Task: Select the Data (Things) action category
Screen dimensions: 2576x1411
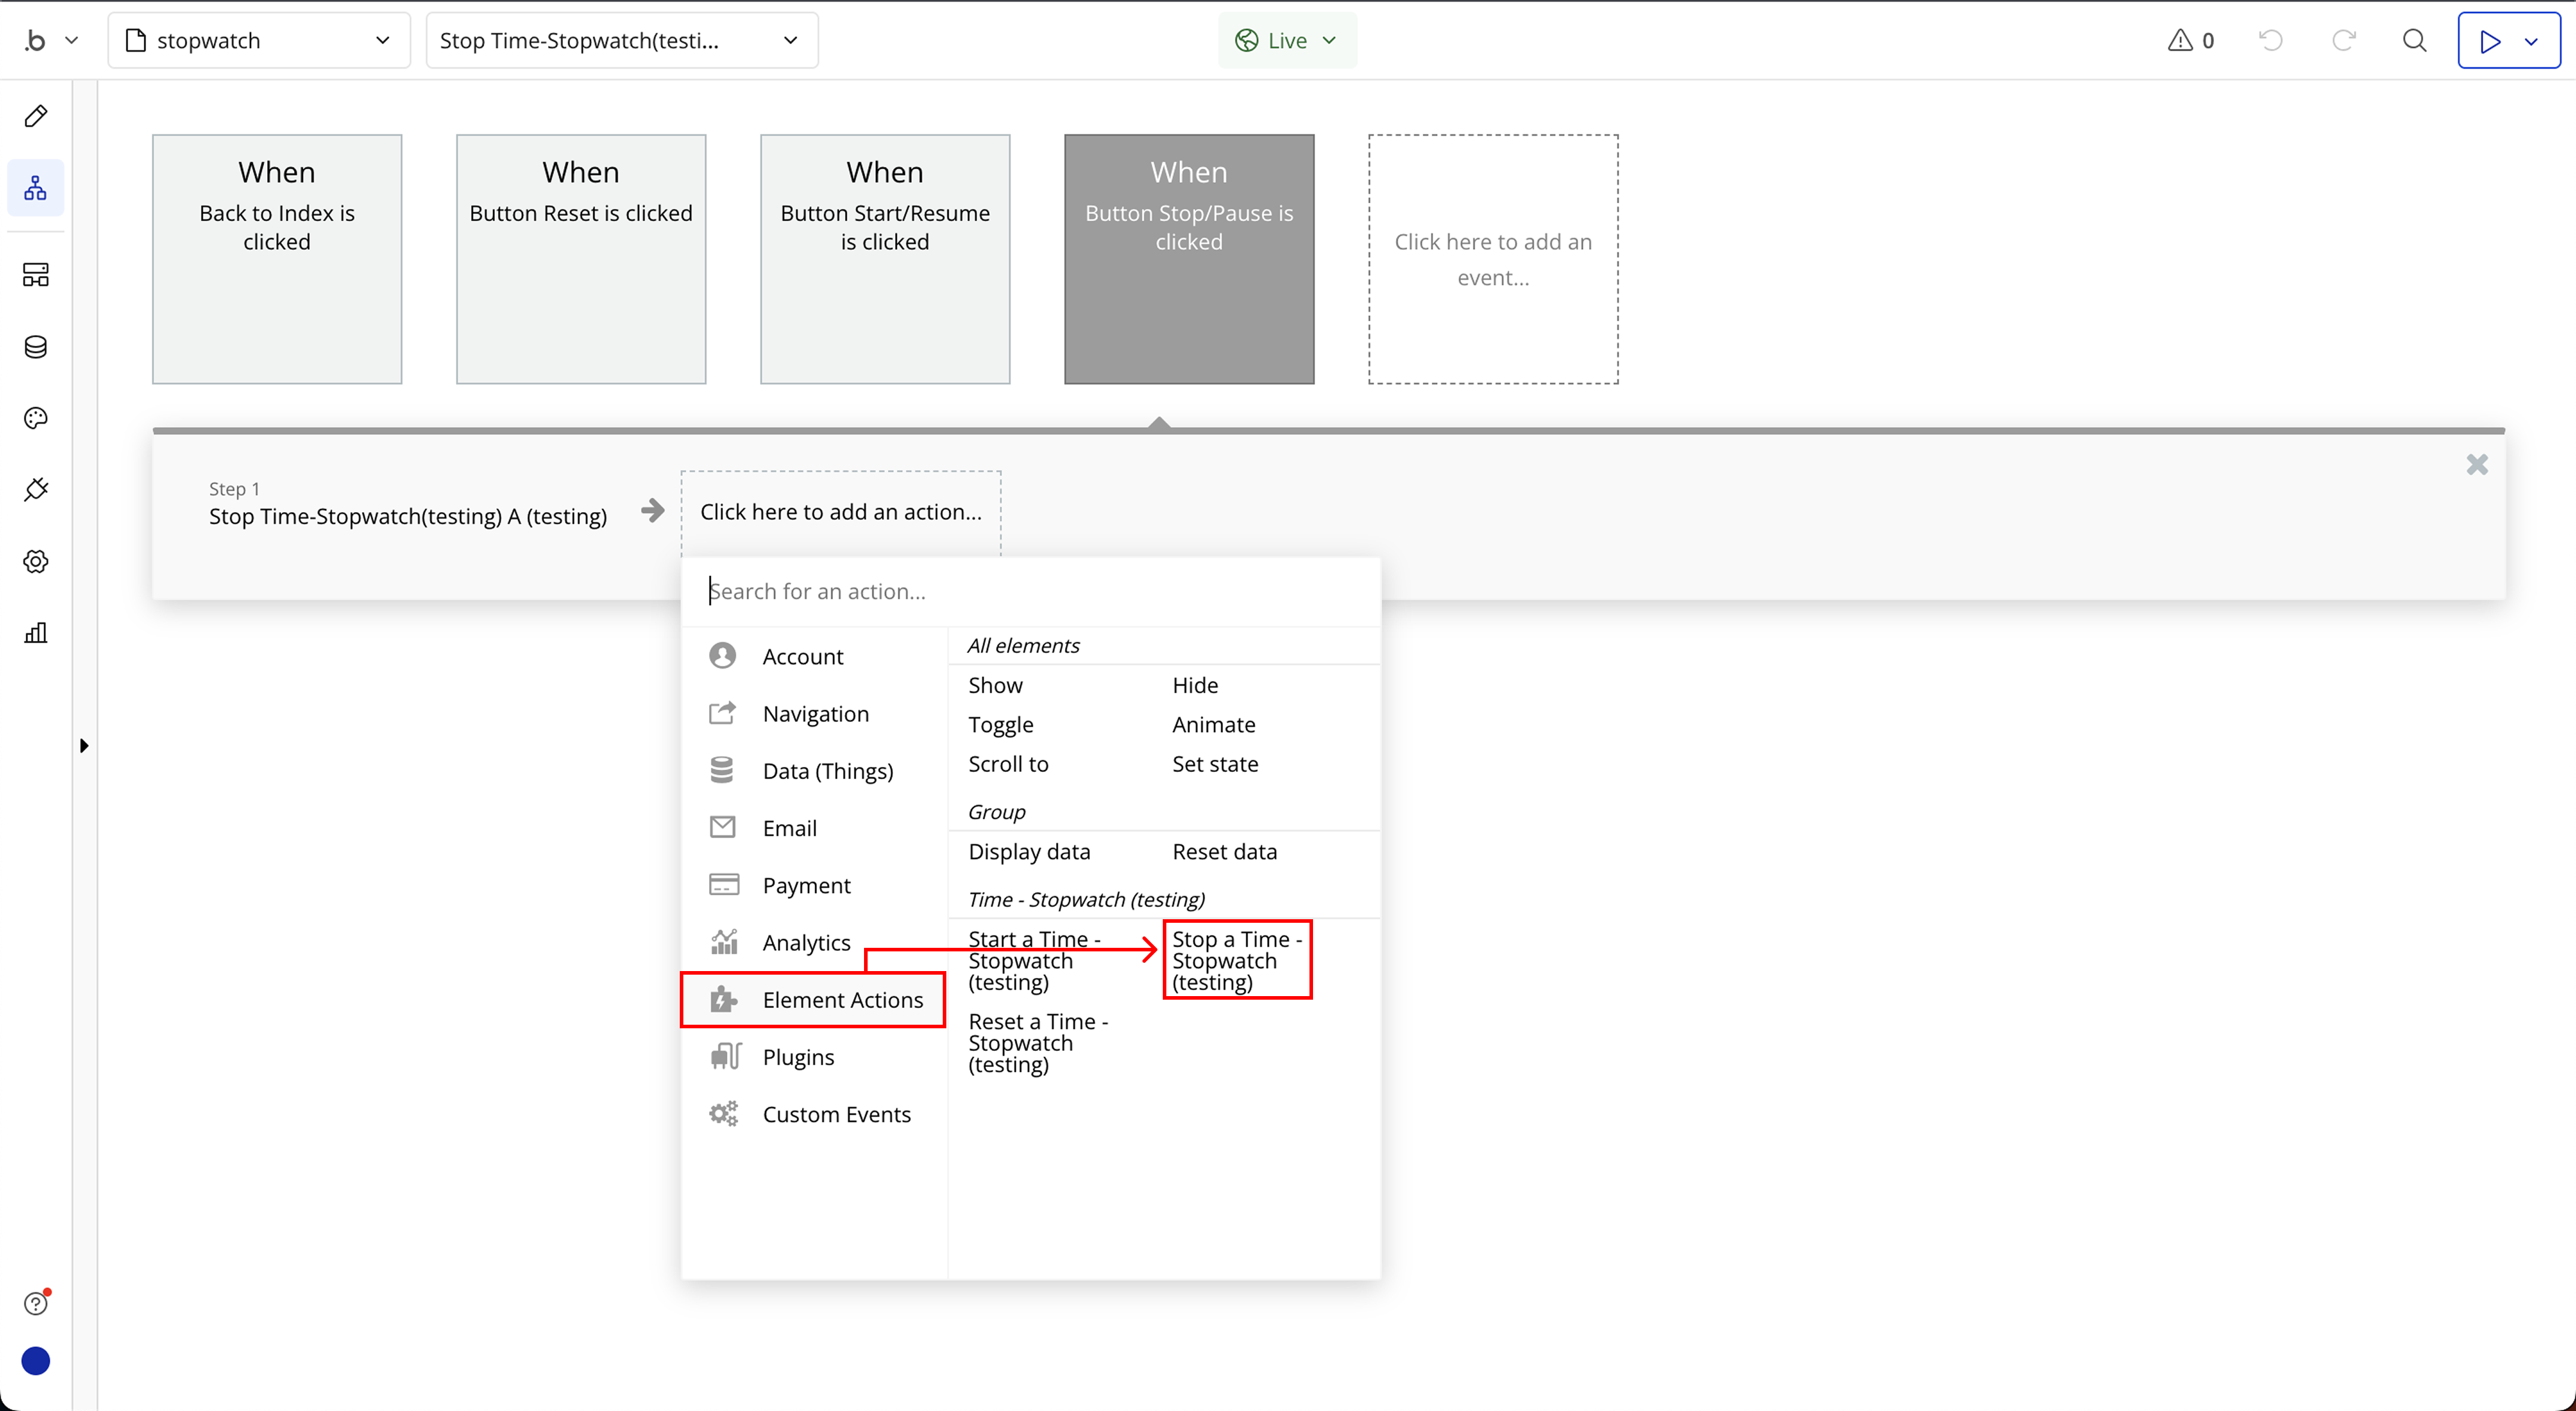Action: (827, 771)
